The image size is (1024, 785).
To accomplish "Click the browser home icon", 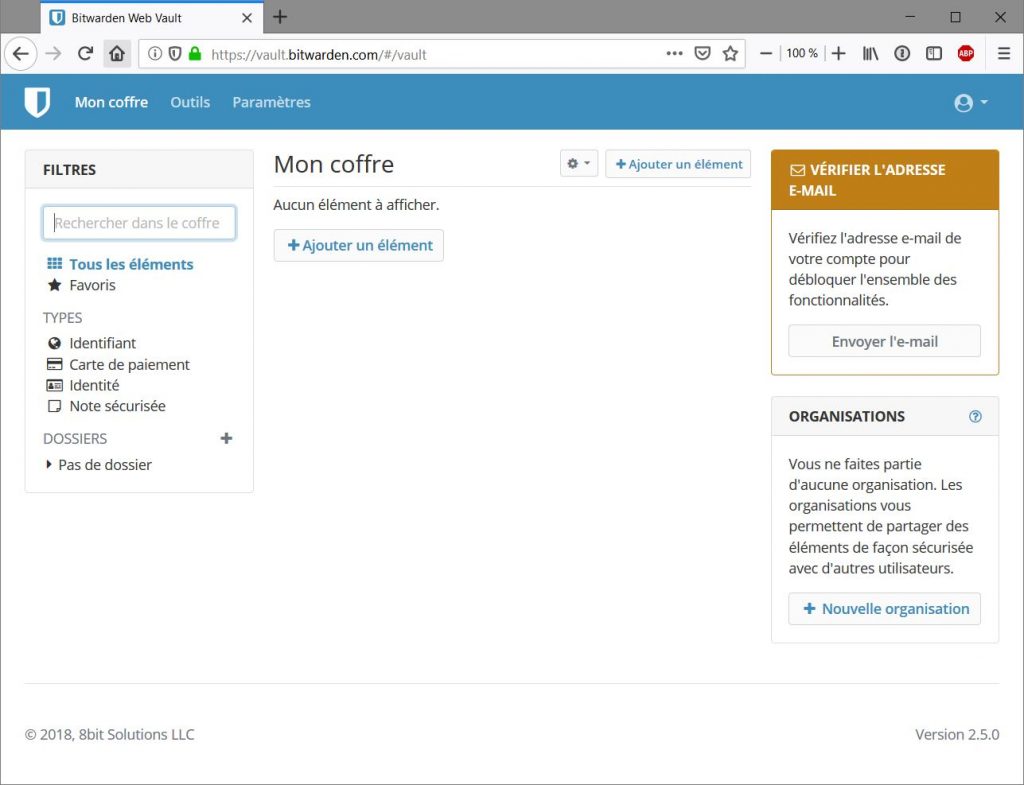I will pyautogui.click(x=117, y=54).
